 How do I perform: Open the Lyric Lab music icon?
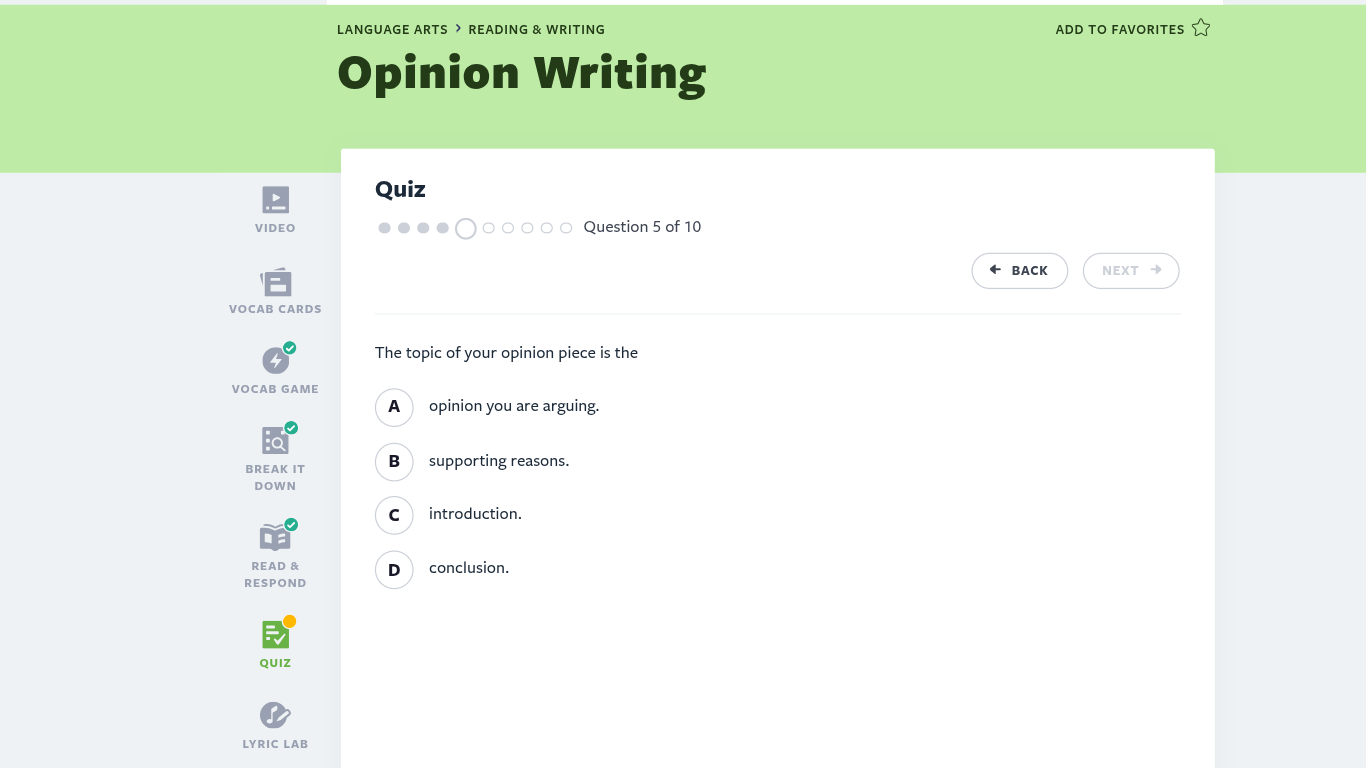pyautogui.click(x=275, y=715)
